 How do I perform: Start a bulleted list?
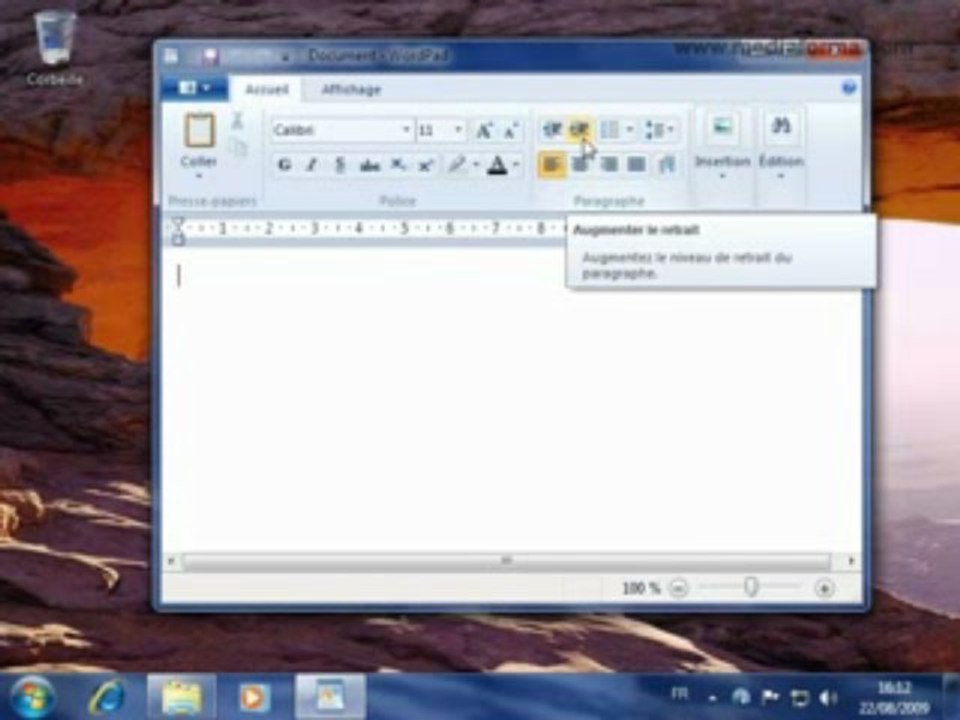(610, 130)
